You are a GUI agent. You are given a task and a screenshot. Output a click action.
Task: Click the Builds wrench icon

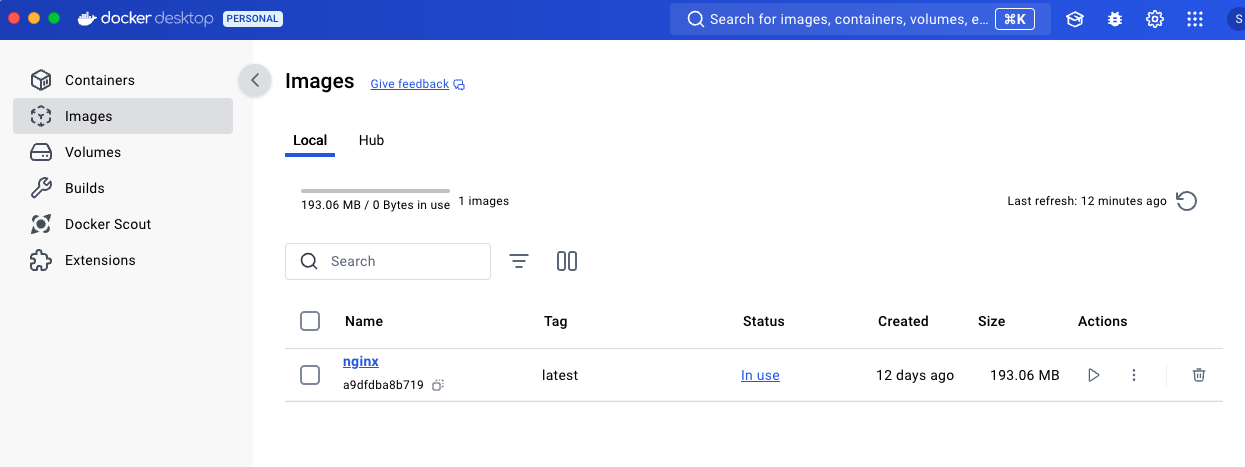pos(41,188)
